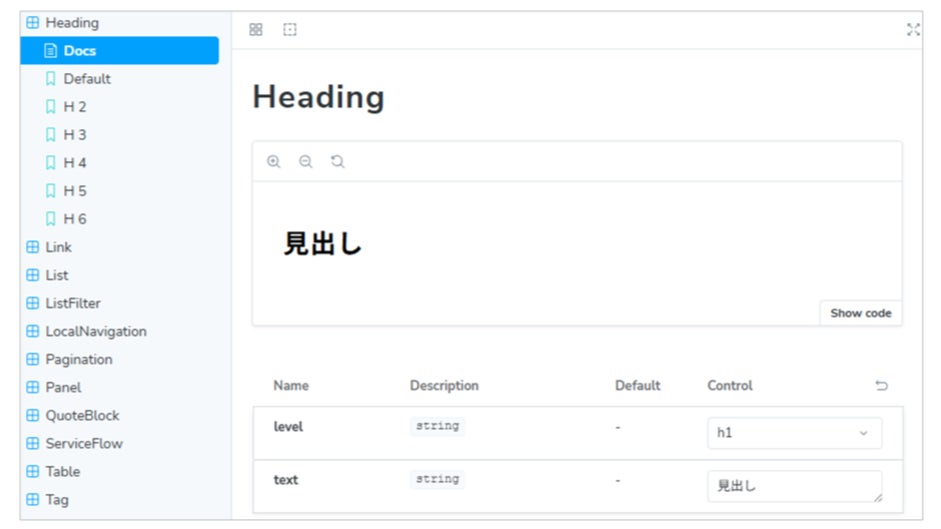
Task: Reset zoom on the preview canvas
Action: (x=338, y=162)
